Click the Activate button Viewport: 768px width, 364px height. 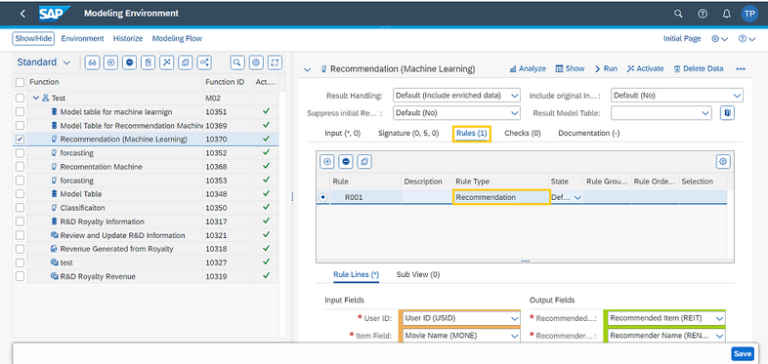(645, 69)
